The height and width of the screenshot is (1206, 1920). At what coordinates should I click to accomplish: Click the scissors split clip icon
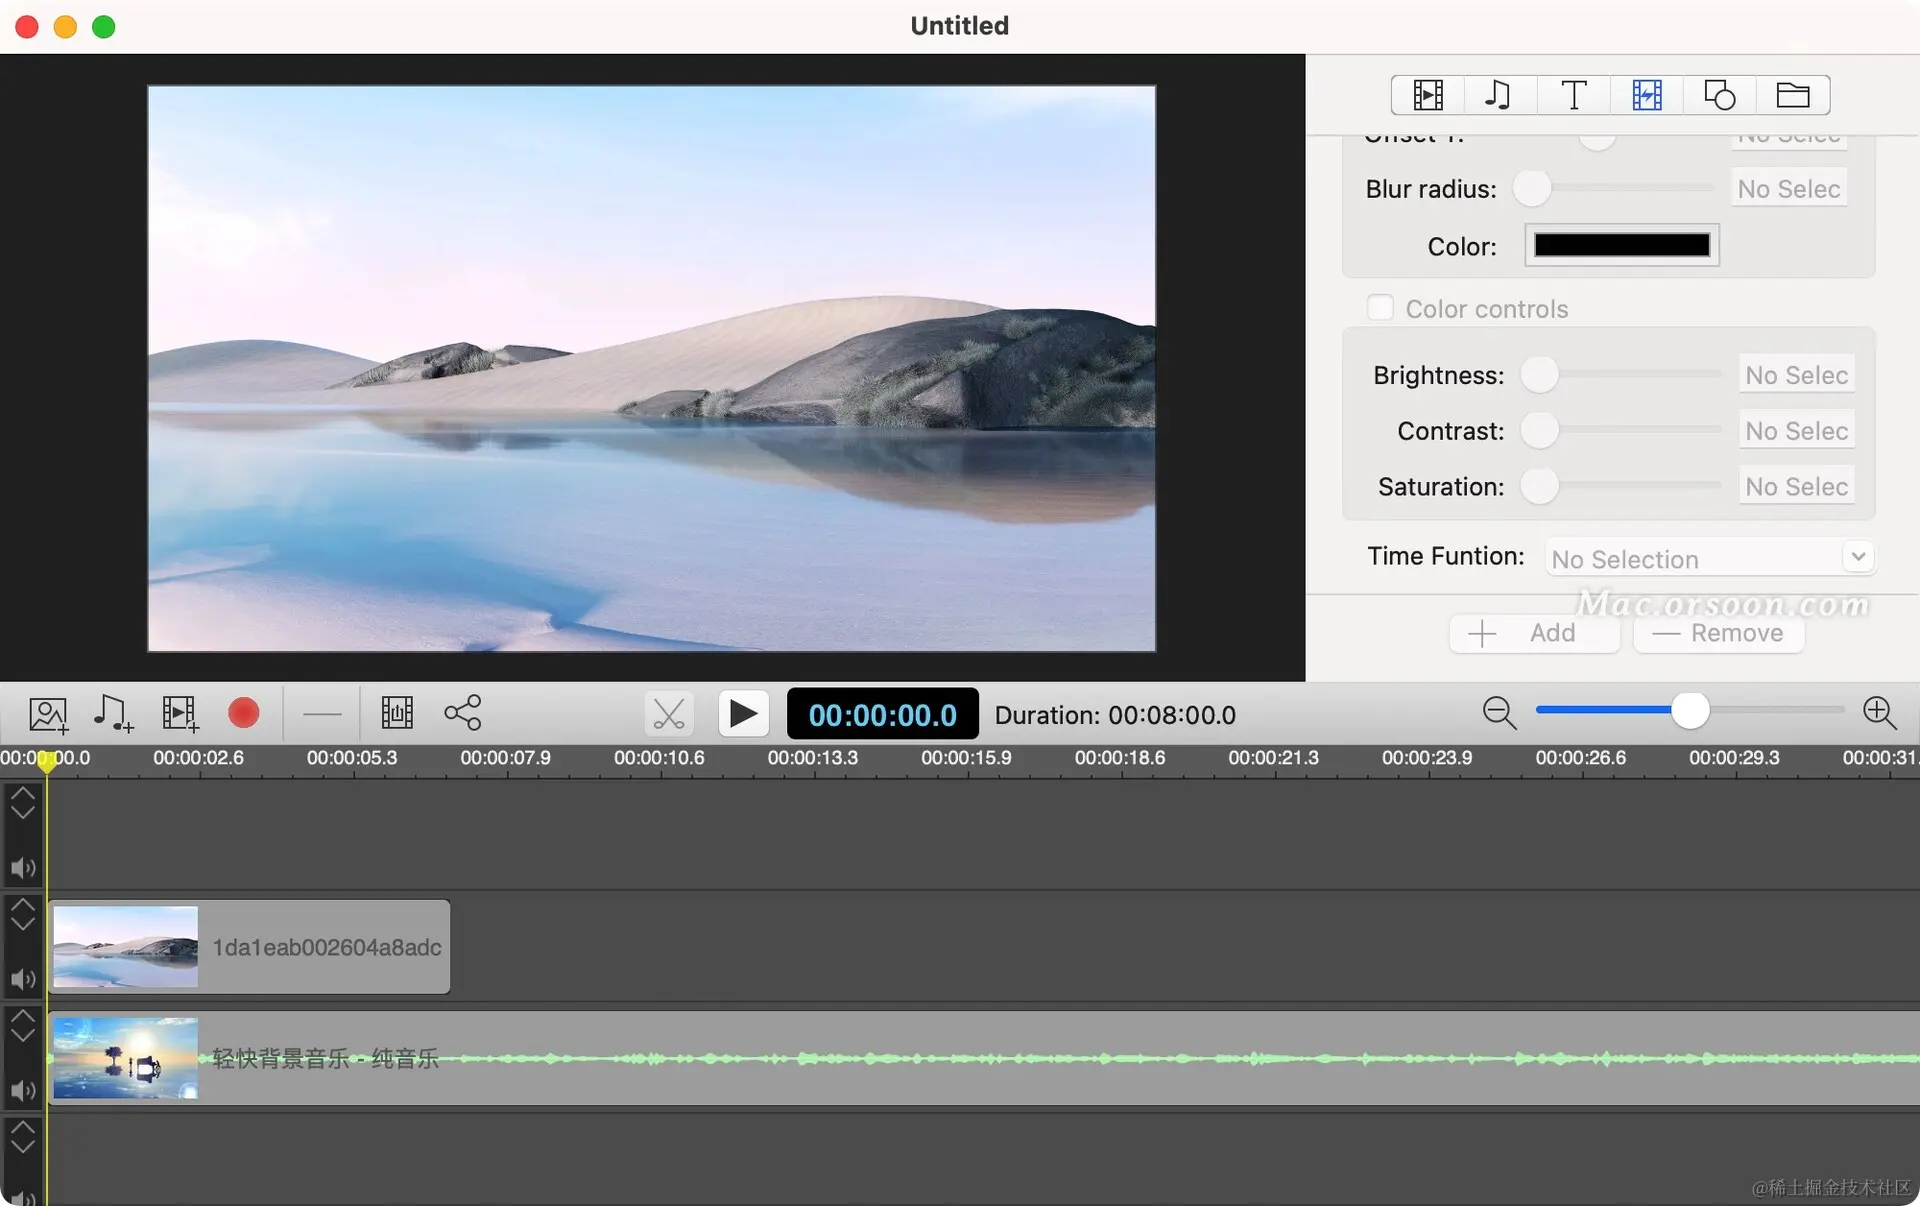(668, 714)
